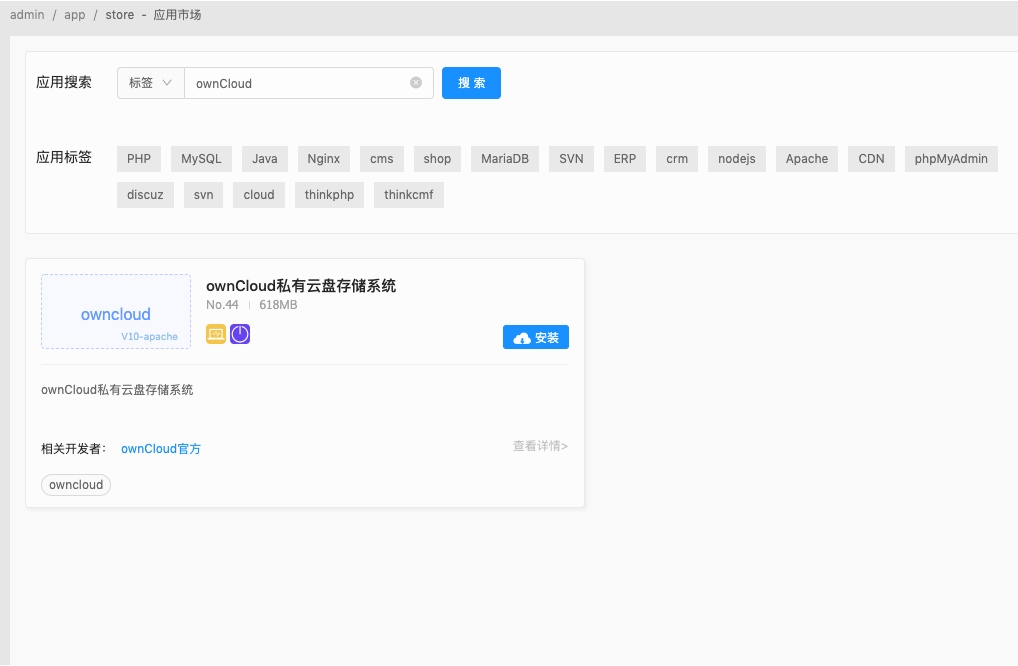Image resolution: width=1018 pixels, height=666 pixels.
Task: Filter by the MariaDB tag
Action: click(x=505, y=159)
